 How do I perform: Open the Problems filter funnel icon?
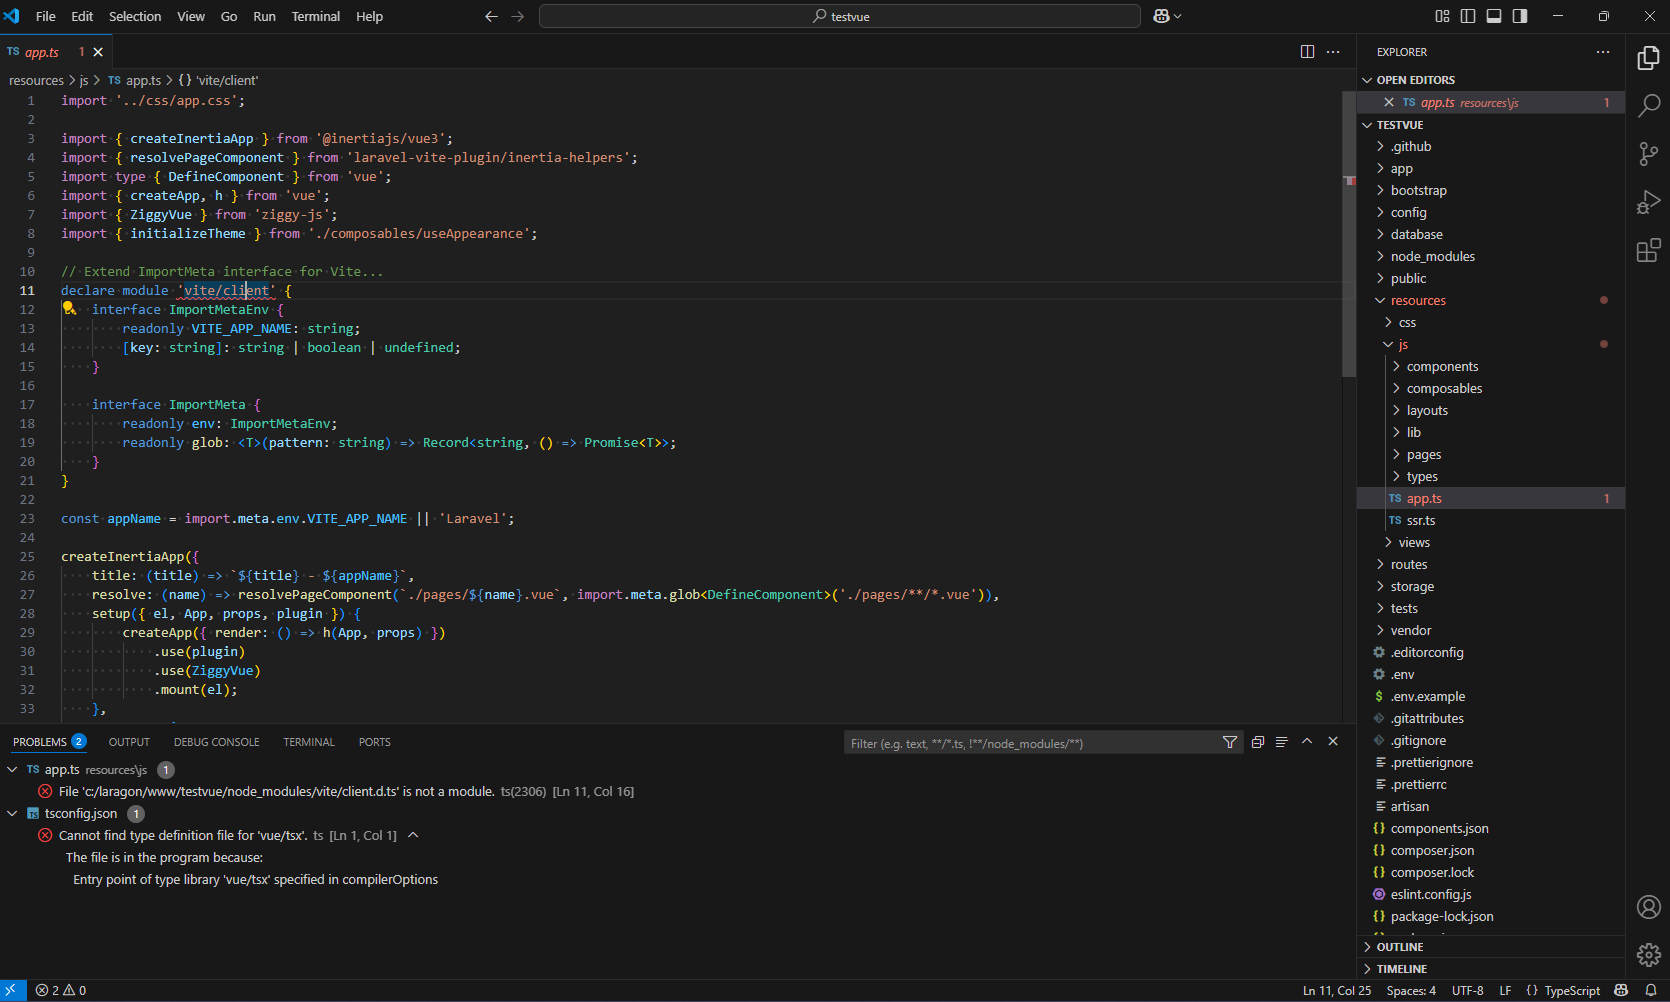pyautogui.click(x=1230, y=742)
